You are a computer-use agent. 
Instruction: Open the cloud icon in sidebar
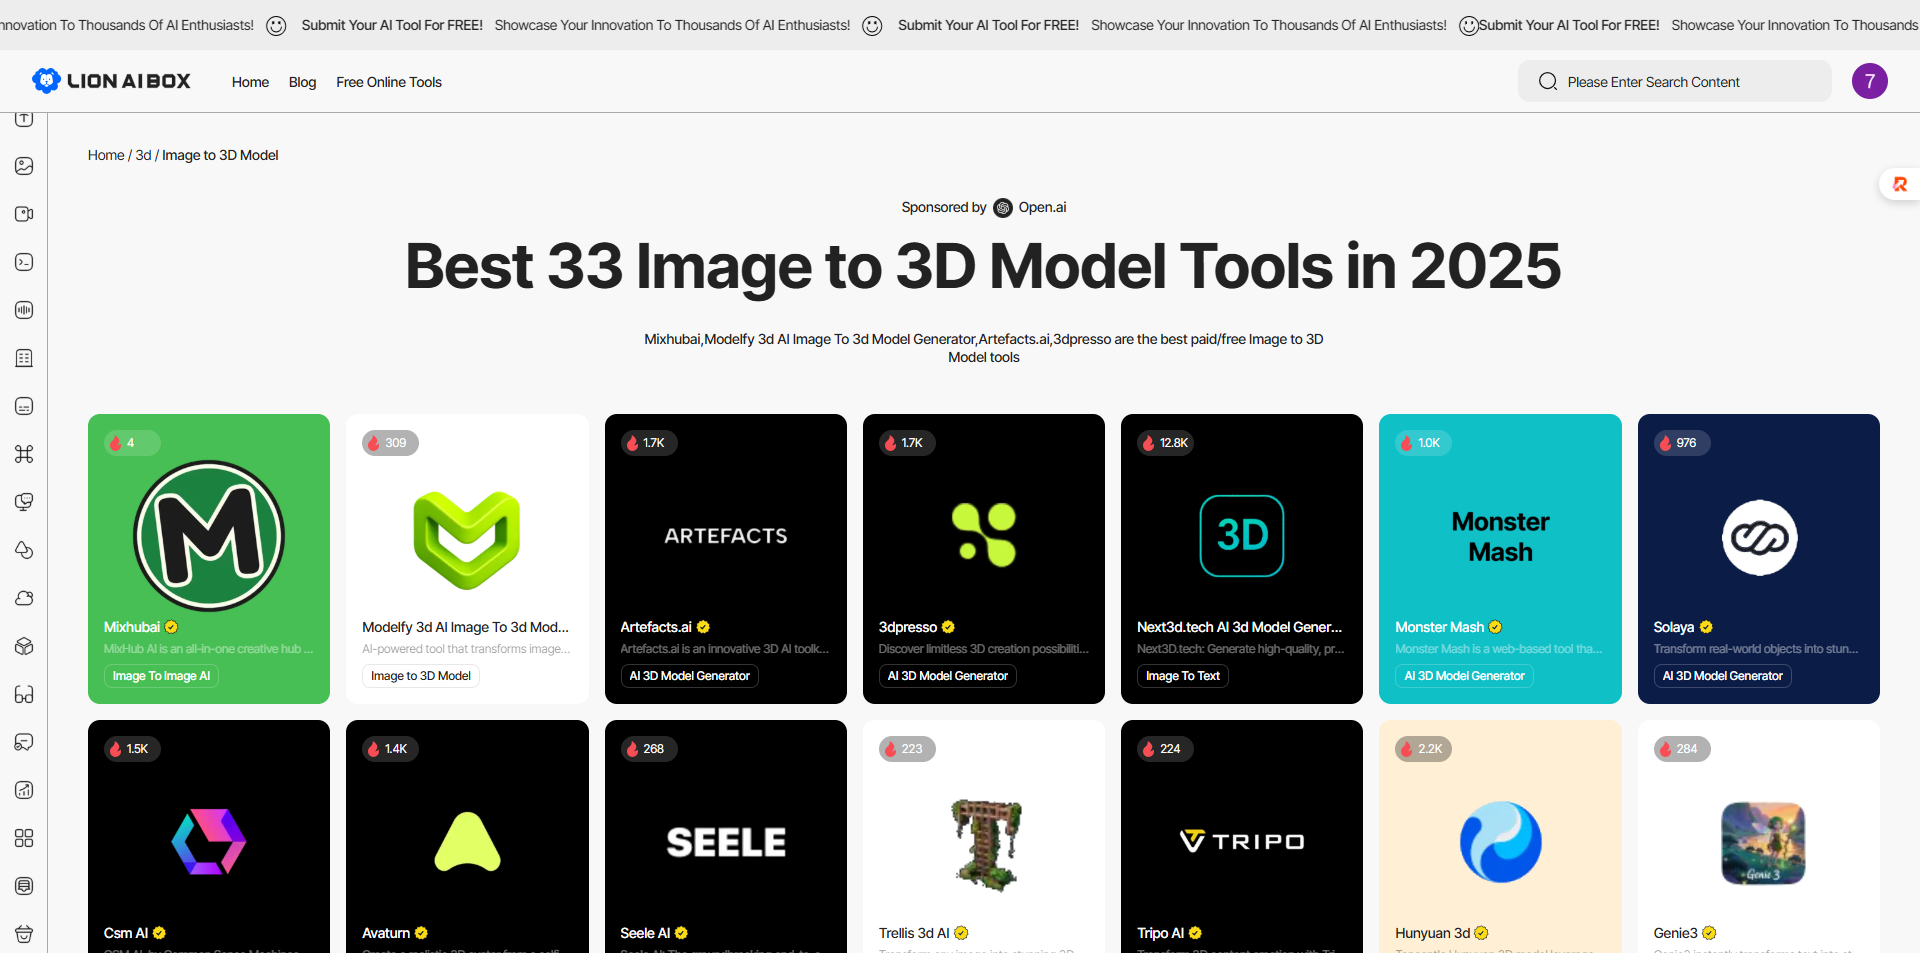click(x=24, y=598)
